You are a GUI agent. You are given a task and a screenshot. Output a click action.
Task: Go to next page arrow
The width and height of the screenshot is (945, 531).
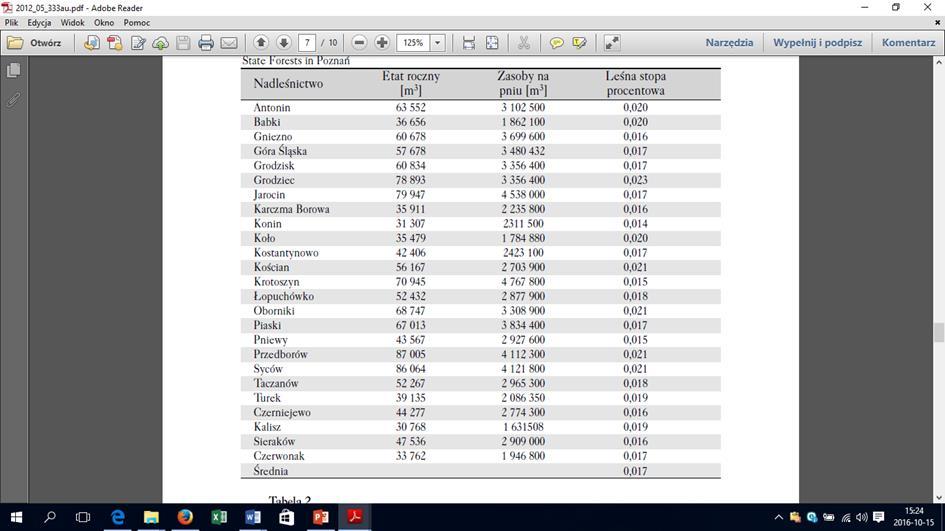point(284,42)
